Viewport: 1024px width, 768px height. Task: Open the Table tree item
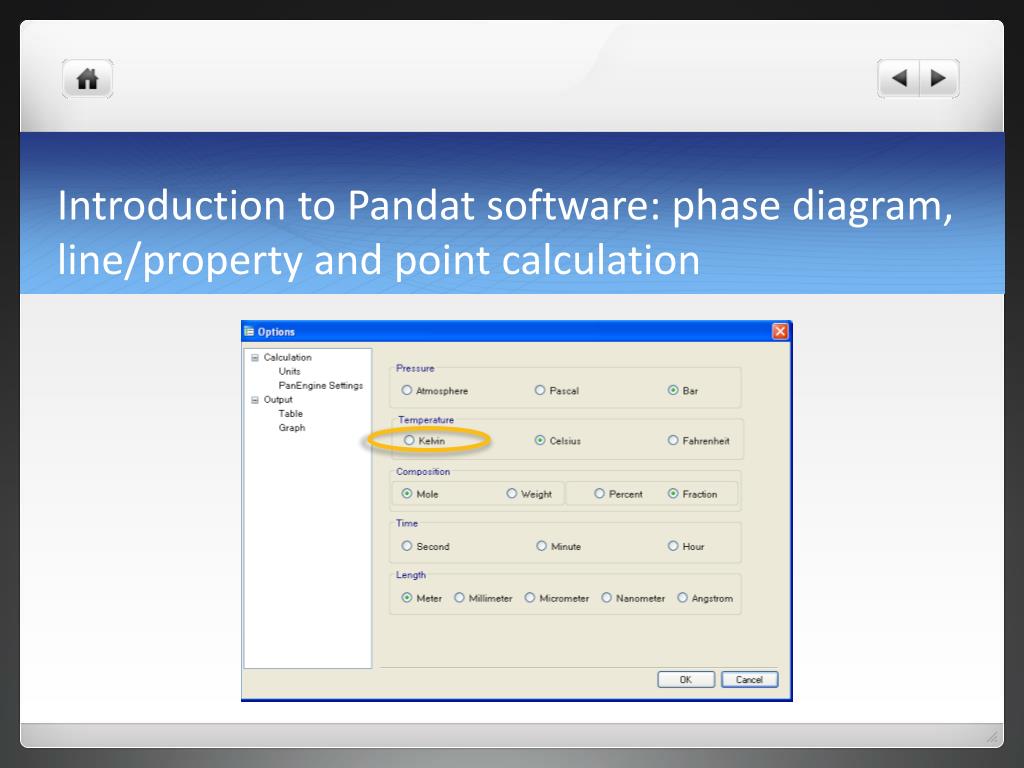pos(291,413)
